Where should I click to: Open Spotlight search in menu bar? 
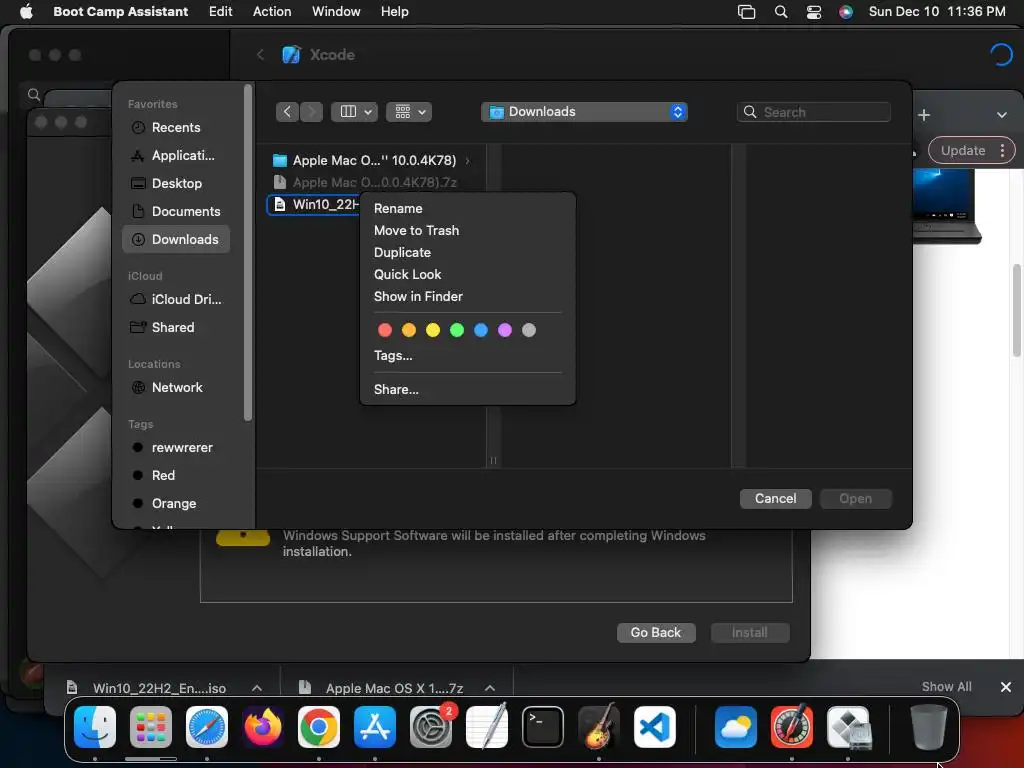coord(780,11)
